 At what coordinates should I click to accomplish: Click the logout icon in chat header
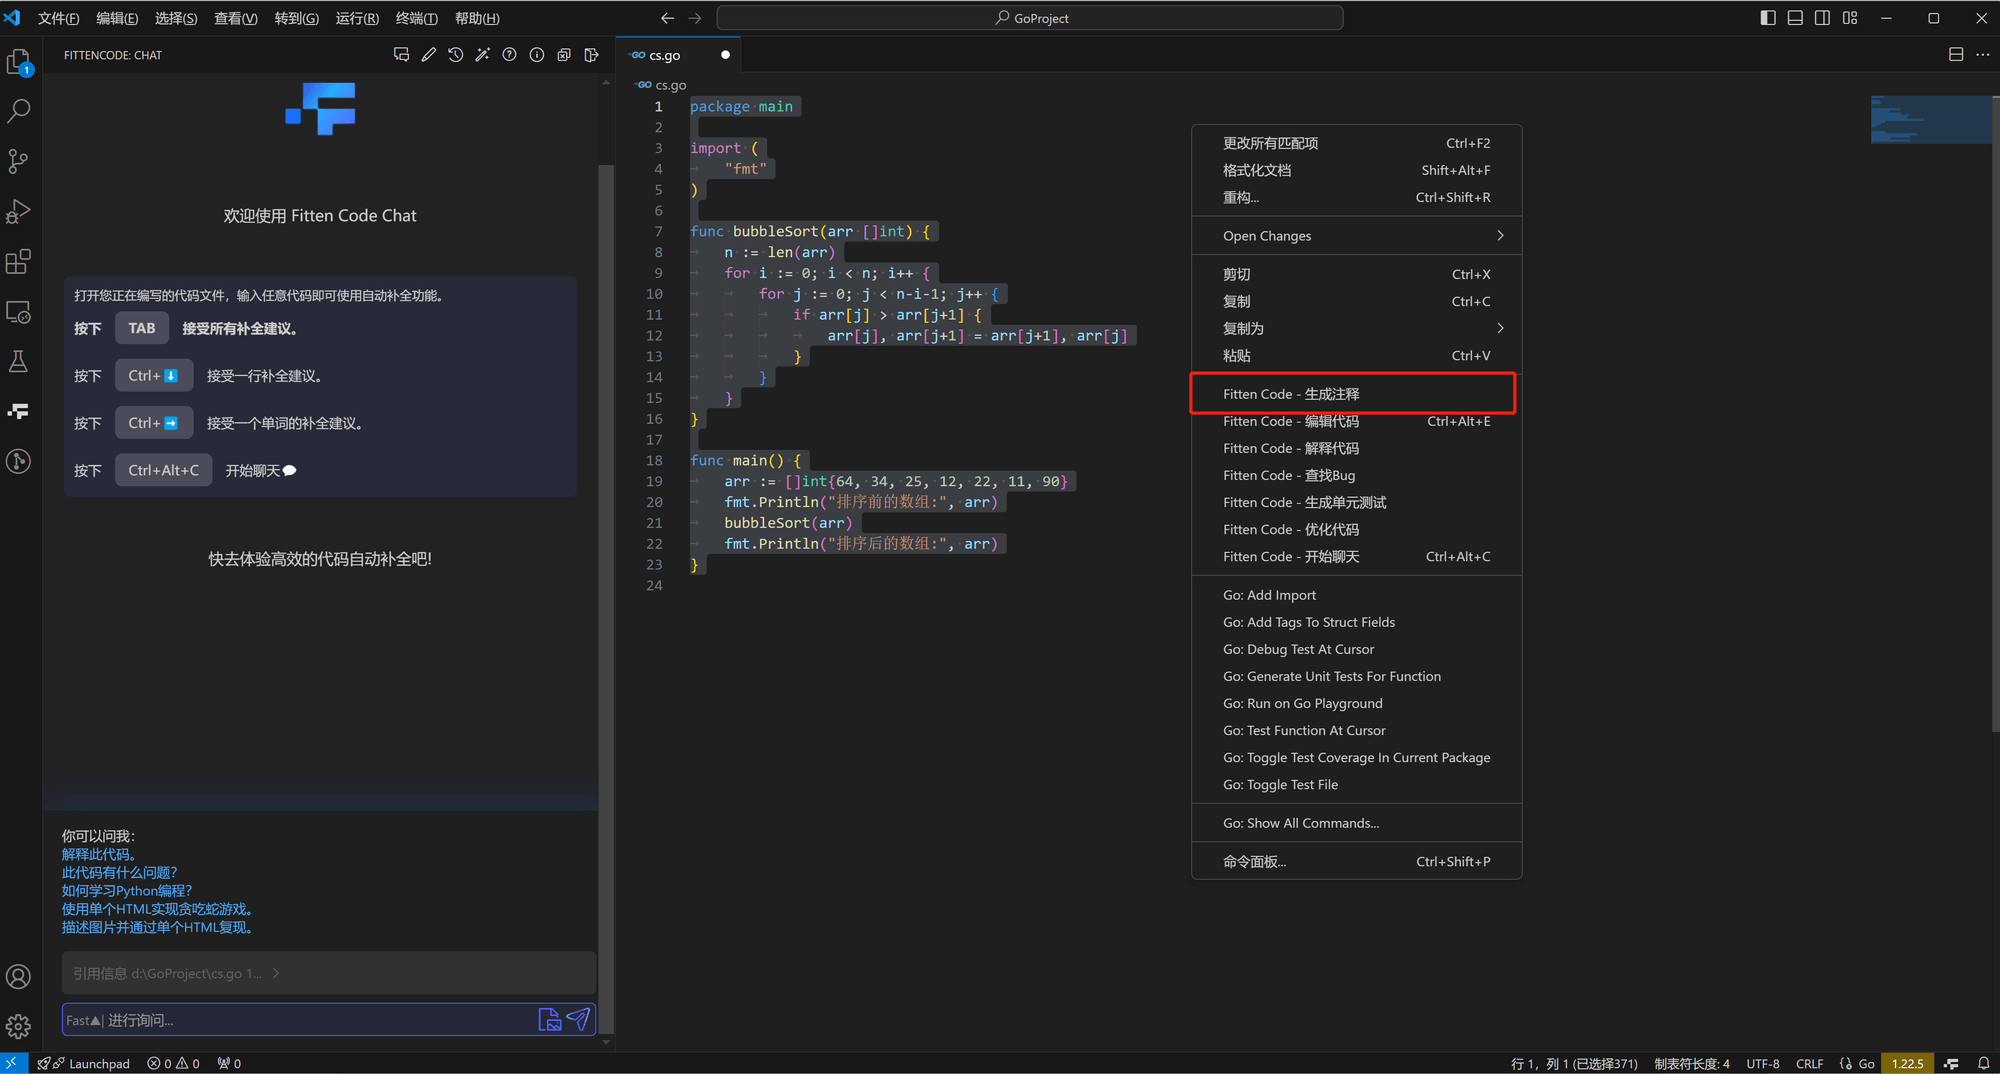[x=591, y=55]
